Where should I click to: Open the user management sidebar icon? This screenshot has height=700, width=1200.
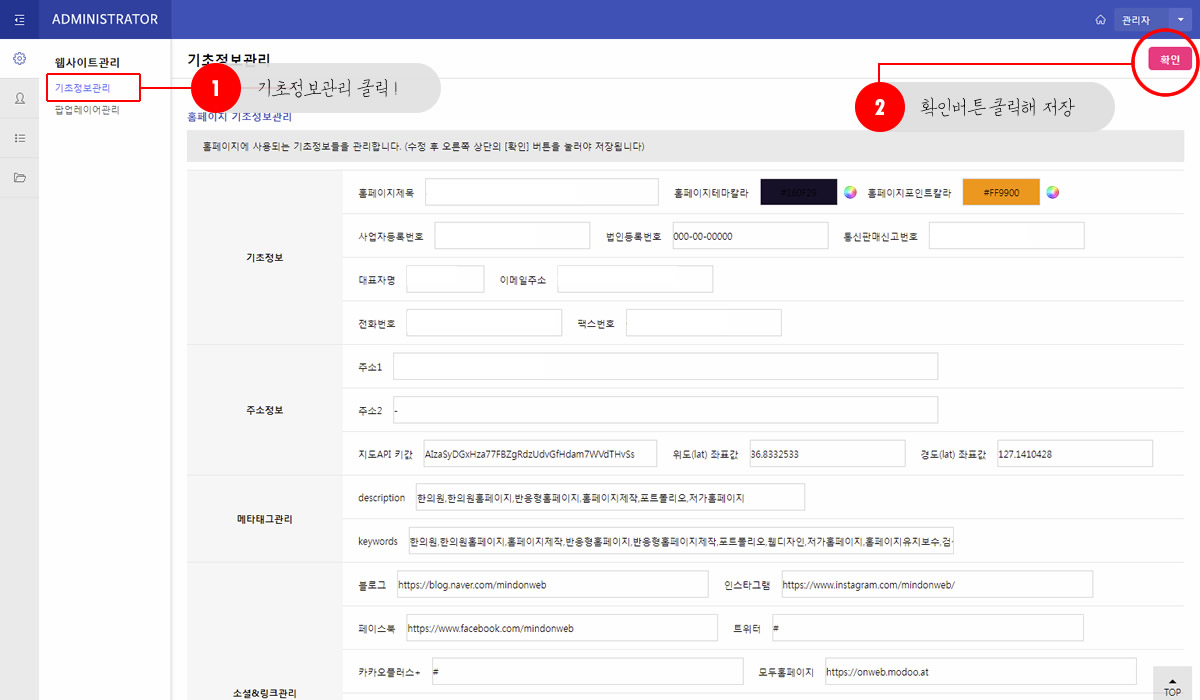point(19,98)
